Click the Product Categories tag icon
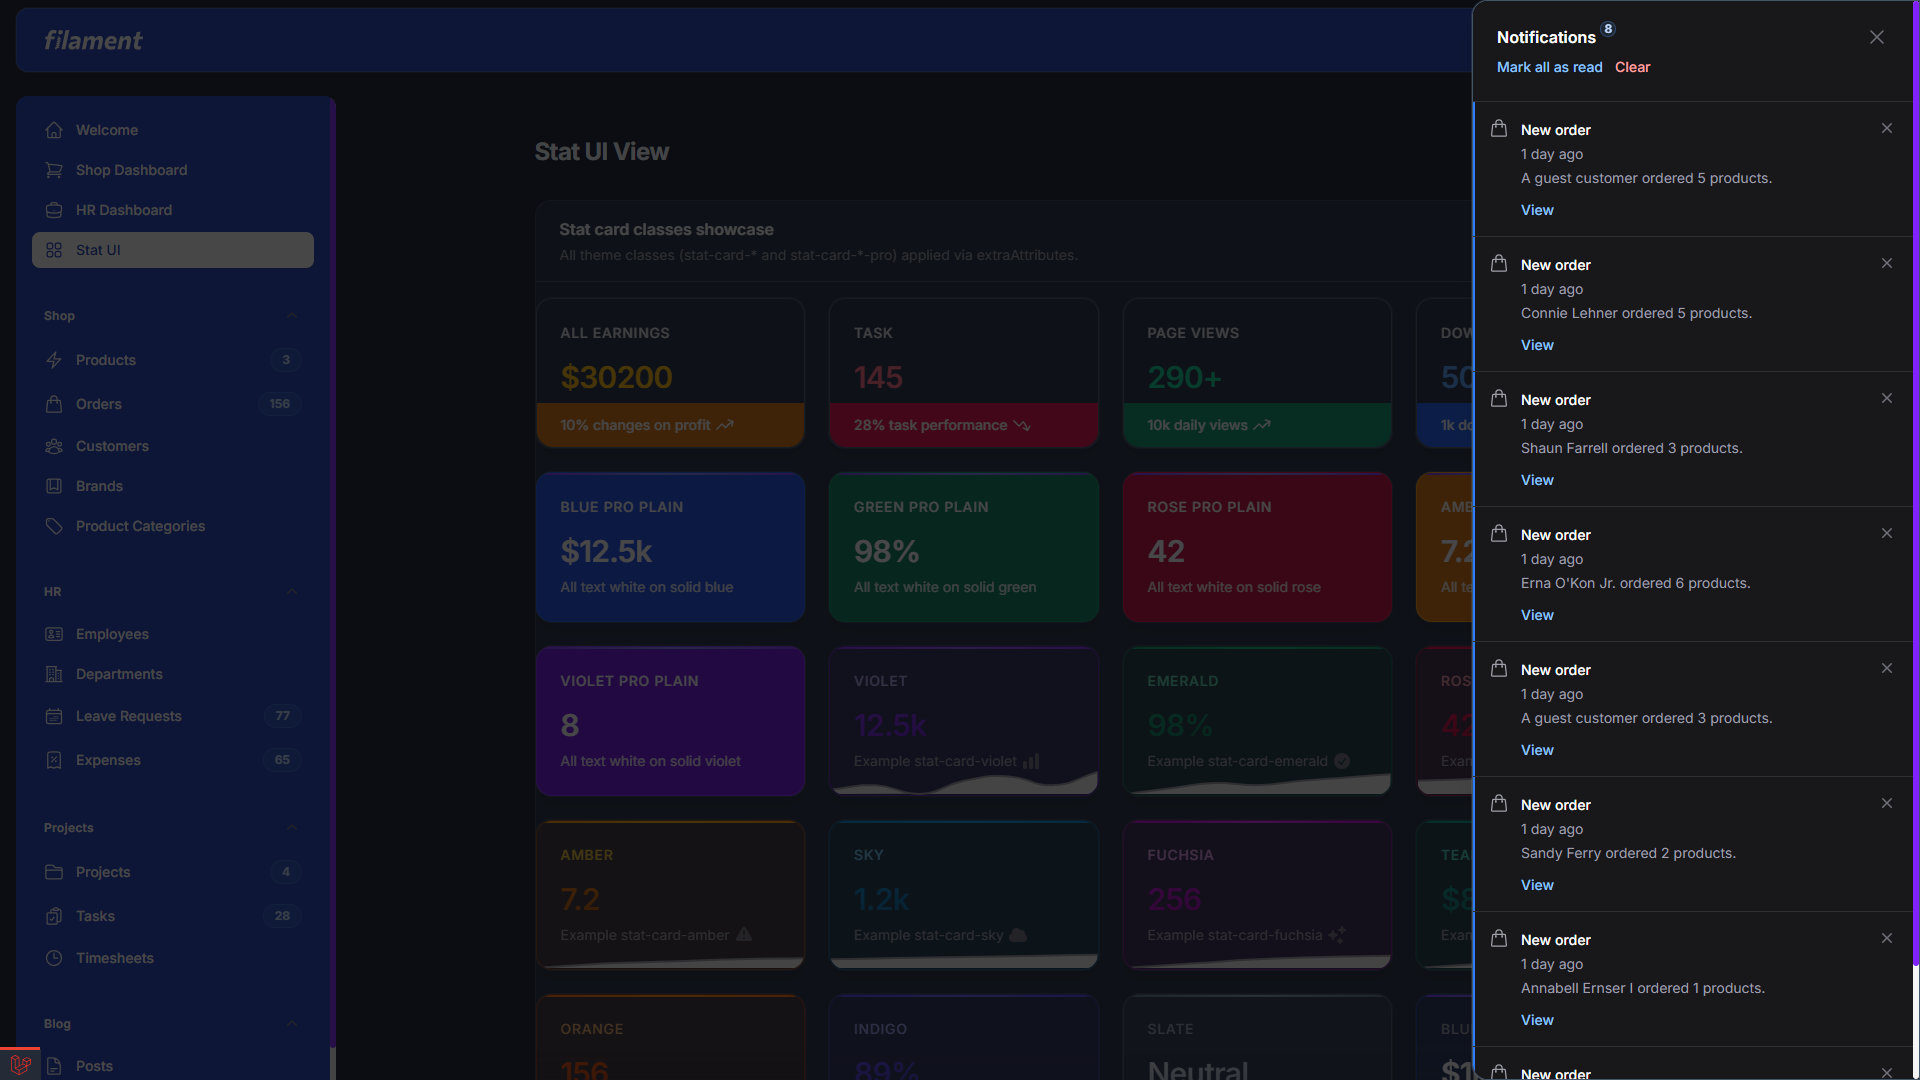 click(54, 526)
